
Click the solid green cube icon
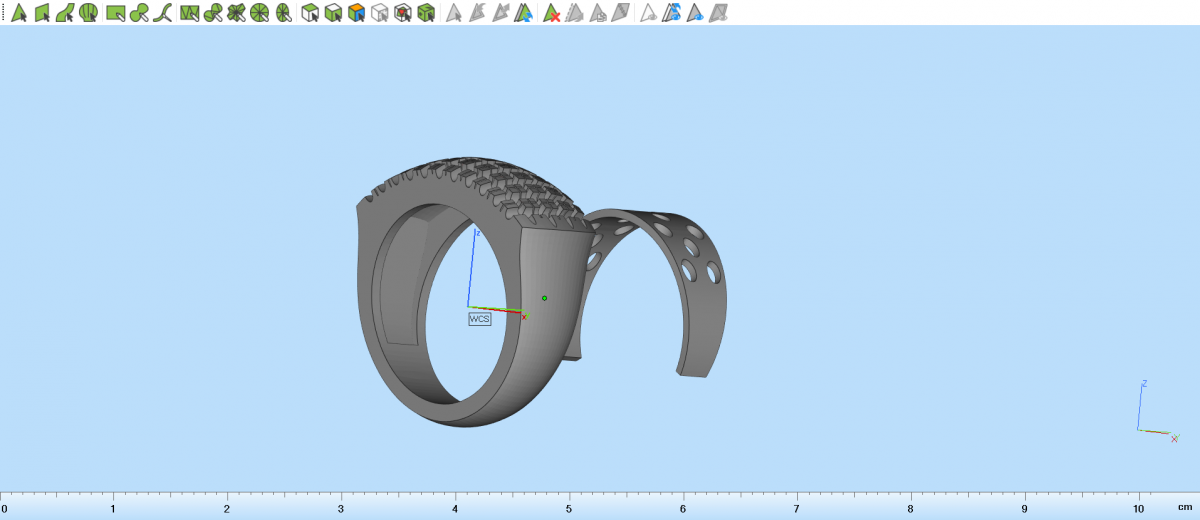pos(426,13)
